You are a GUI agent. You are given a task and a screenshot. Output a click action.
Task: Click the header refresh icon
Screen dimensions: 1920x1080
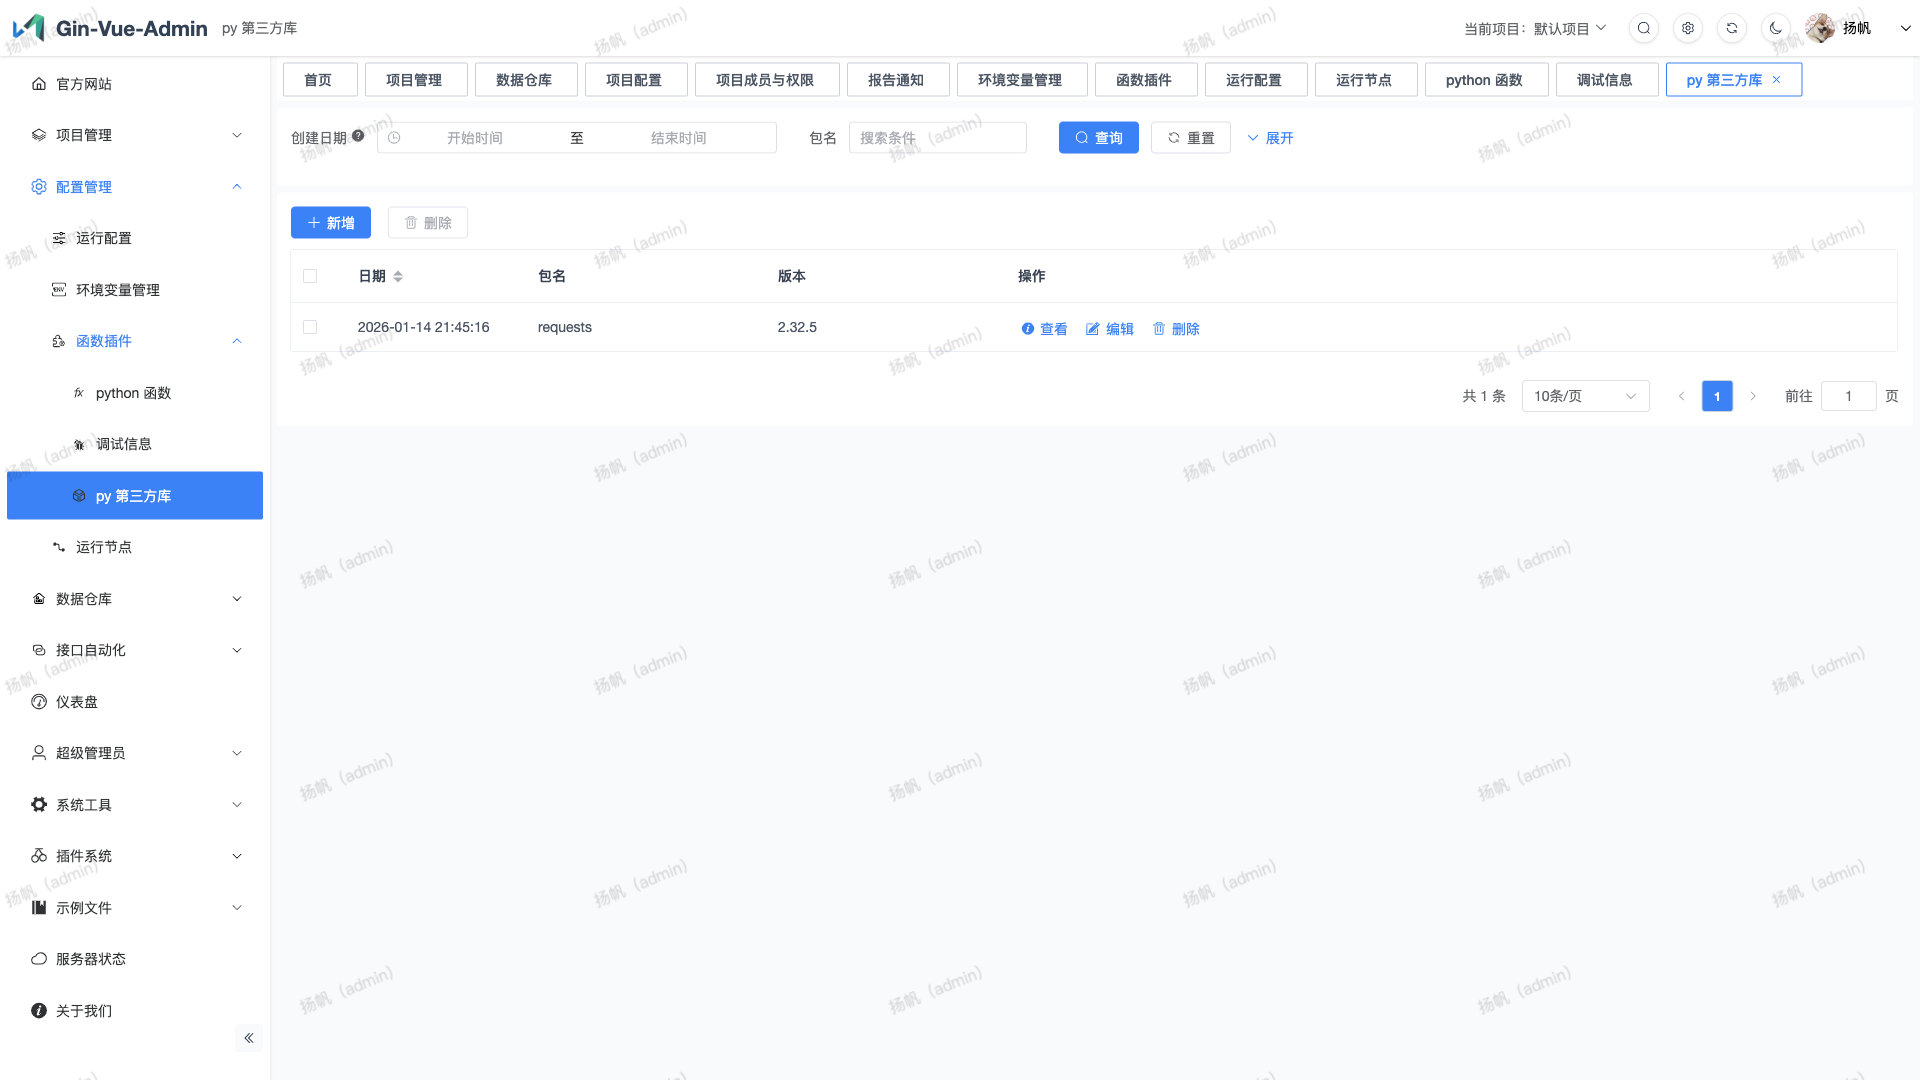pos(1732,28)
